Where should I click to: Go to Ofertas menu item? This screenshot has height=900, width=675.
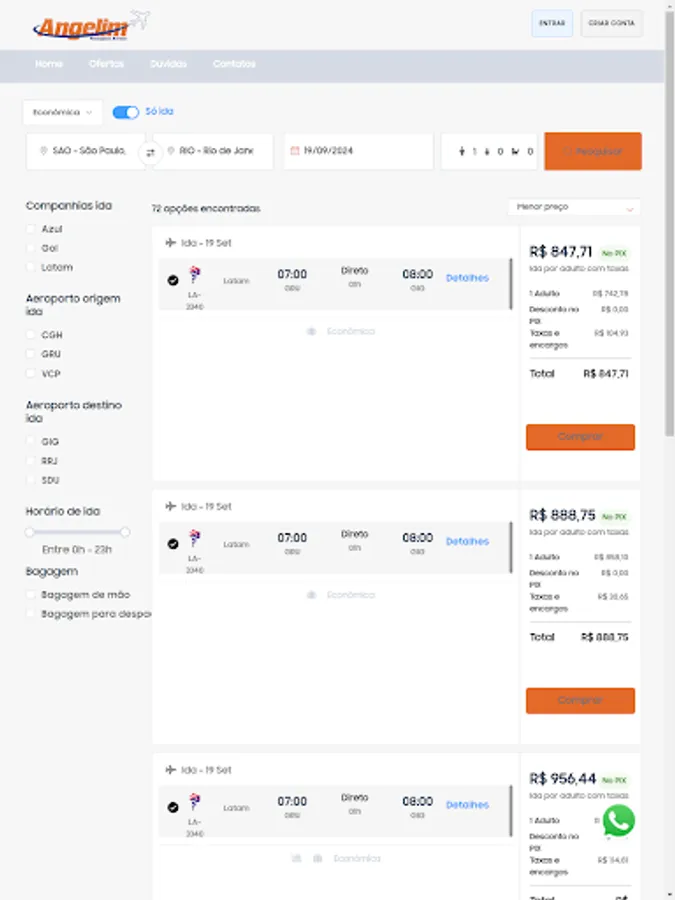[106, 64]
